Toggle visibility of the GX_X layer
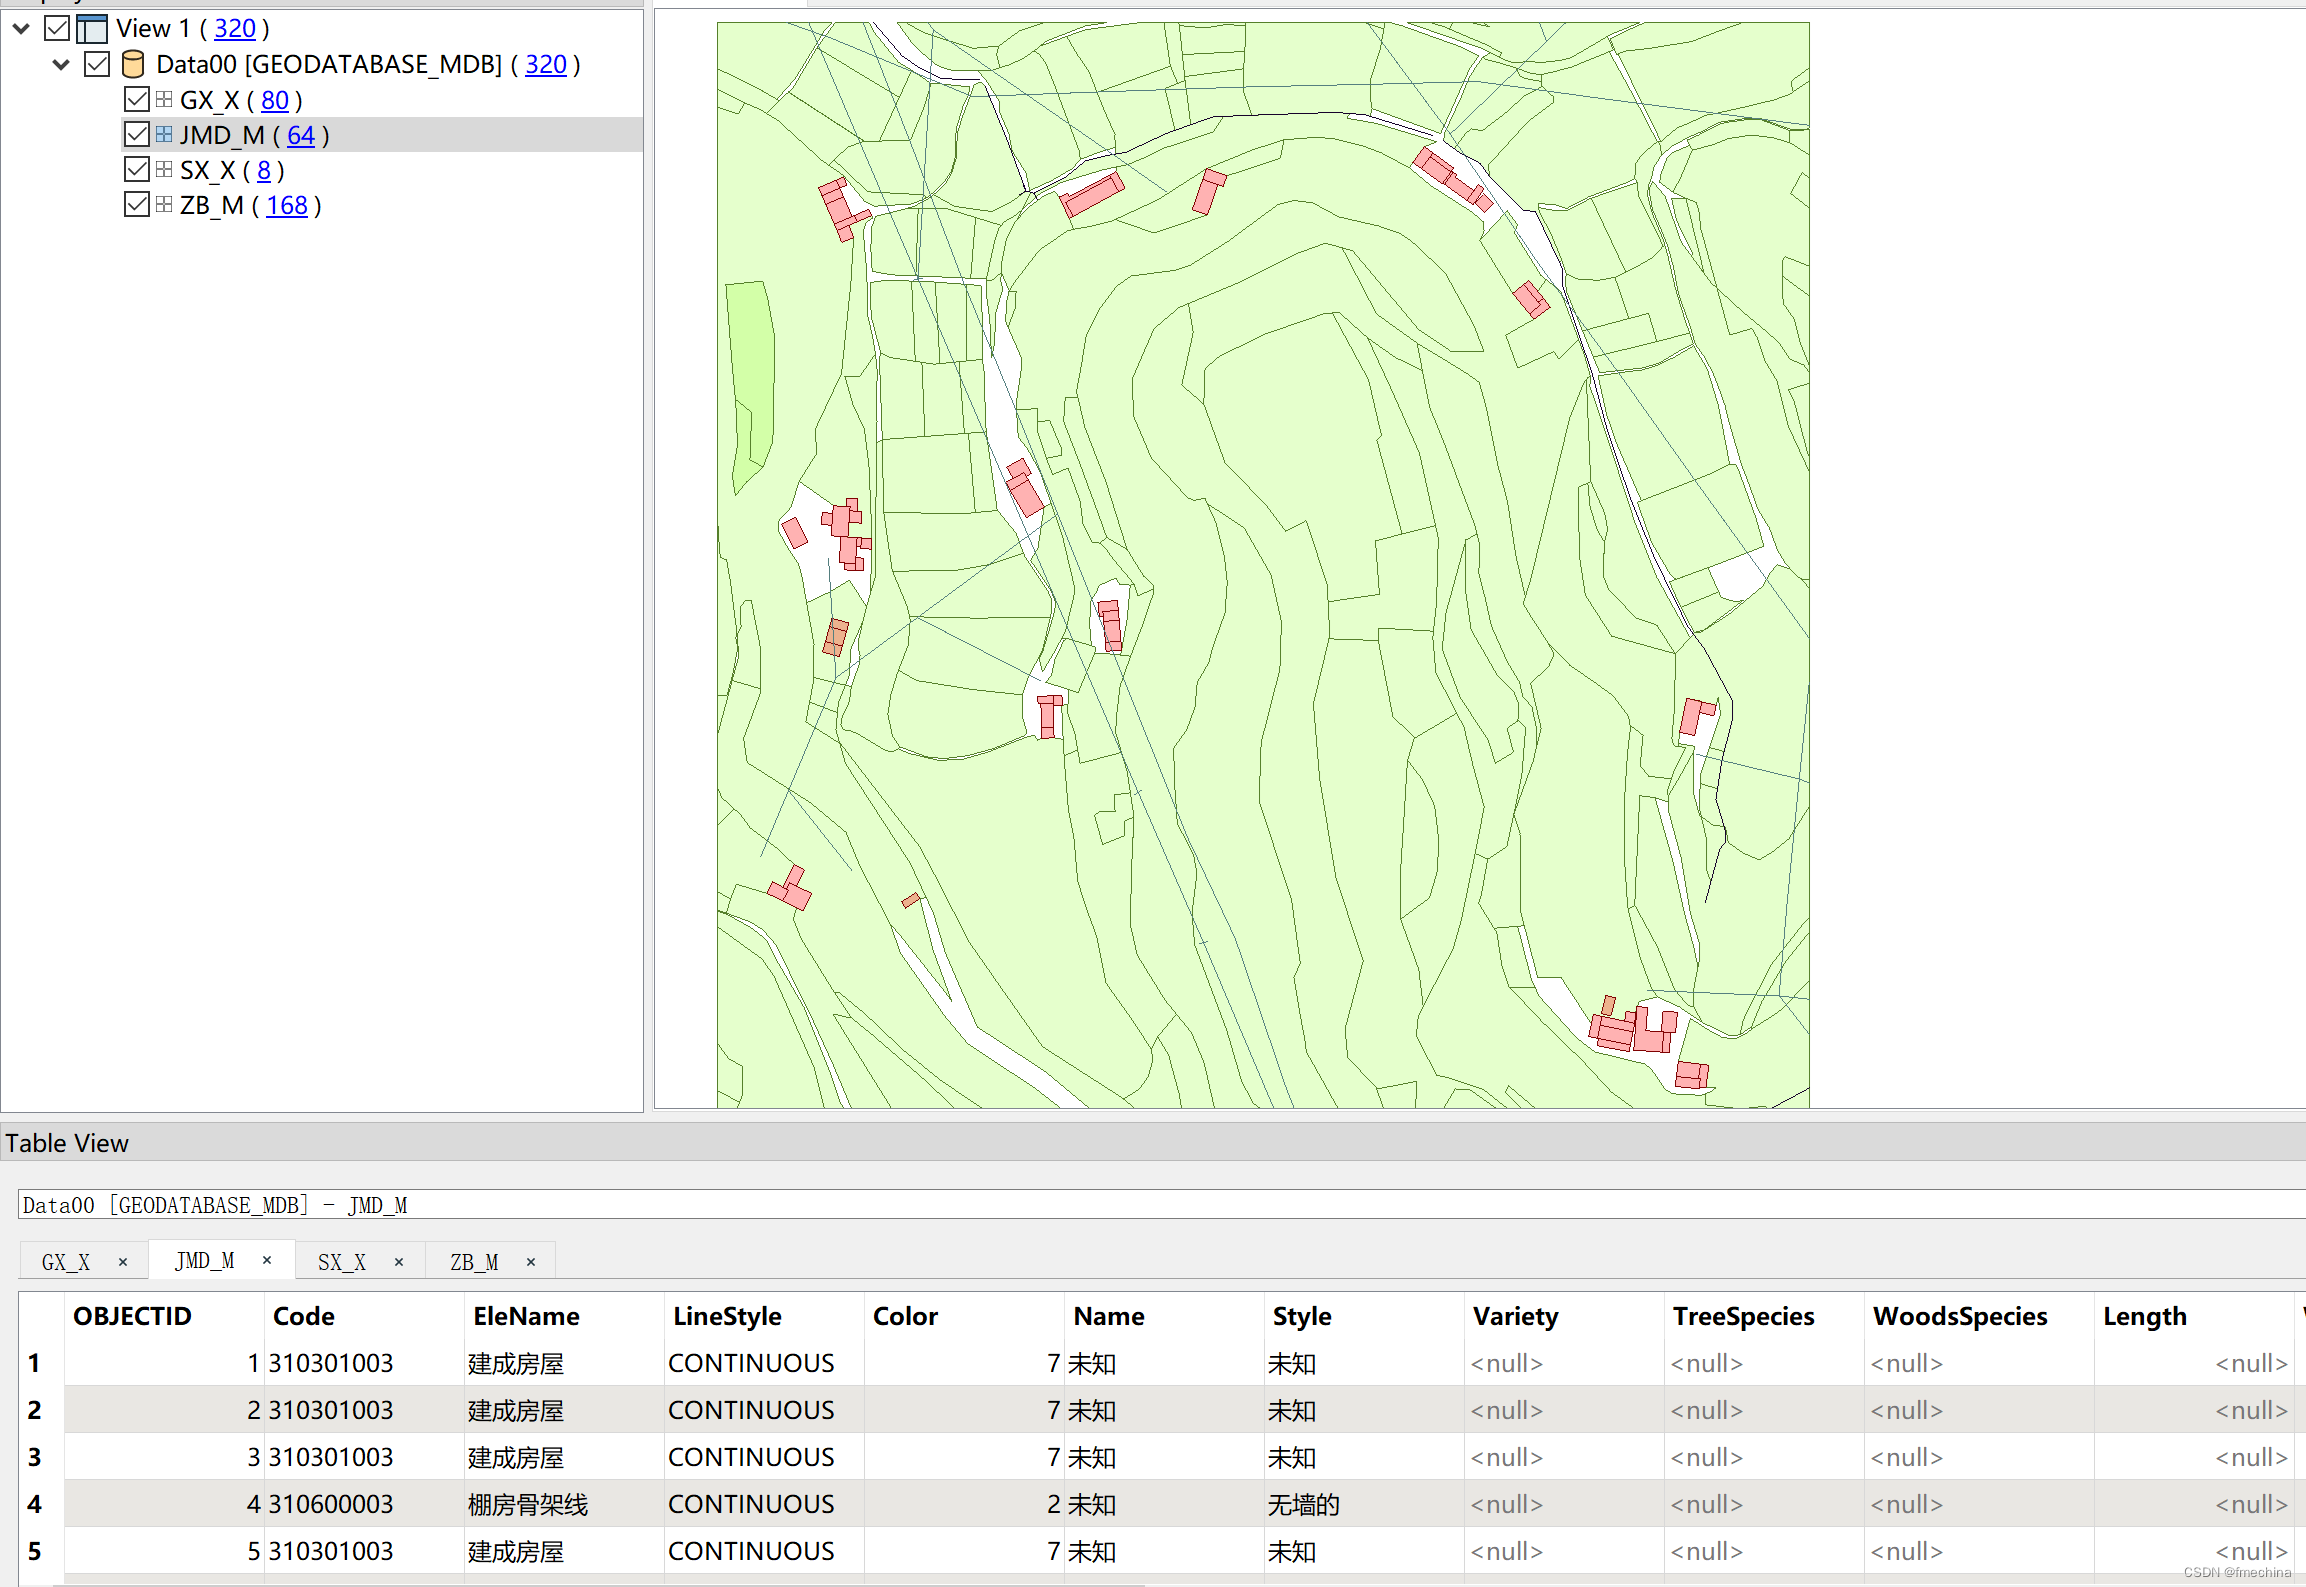 click(136, 99)
